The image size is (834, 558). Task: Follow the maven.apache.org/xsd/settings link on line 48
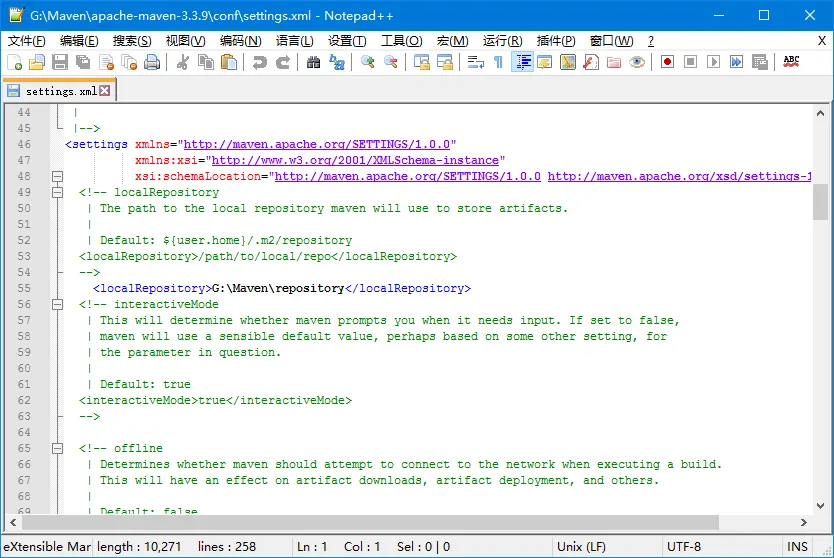pyautogui.click(x=680, y=176)
